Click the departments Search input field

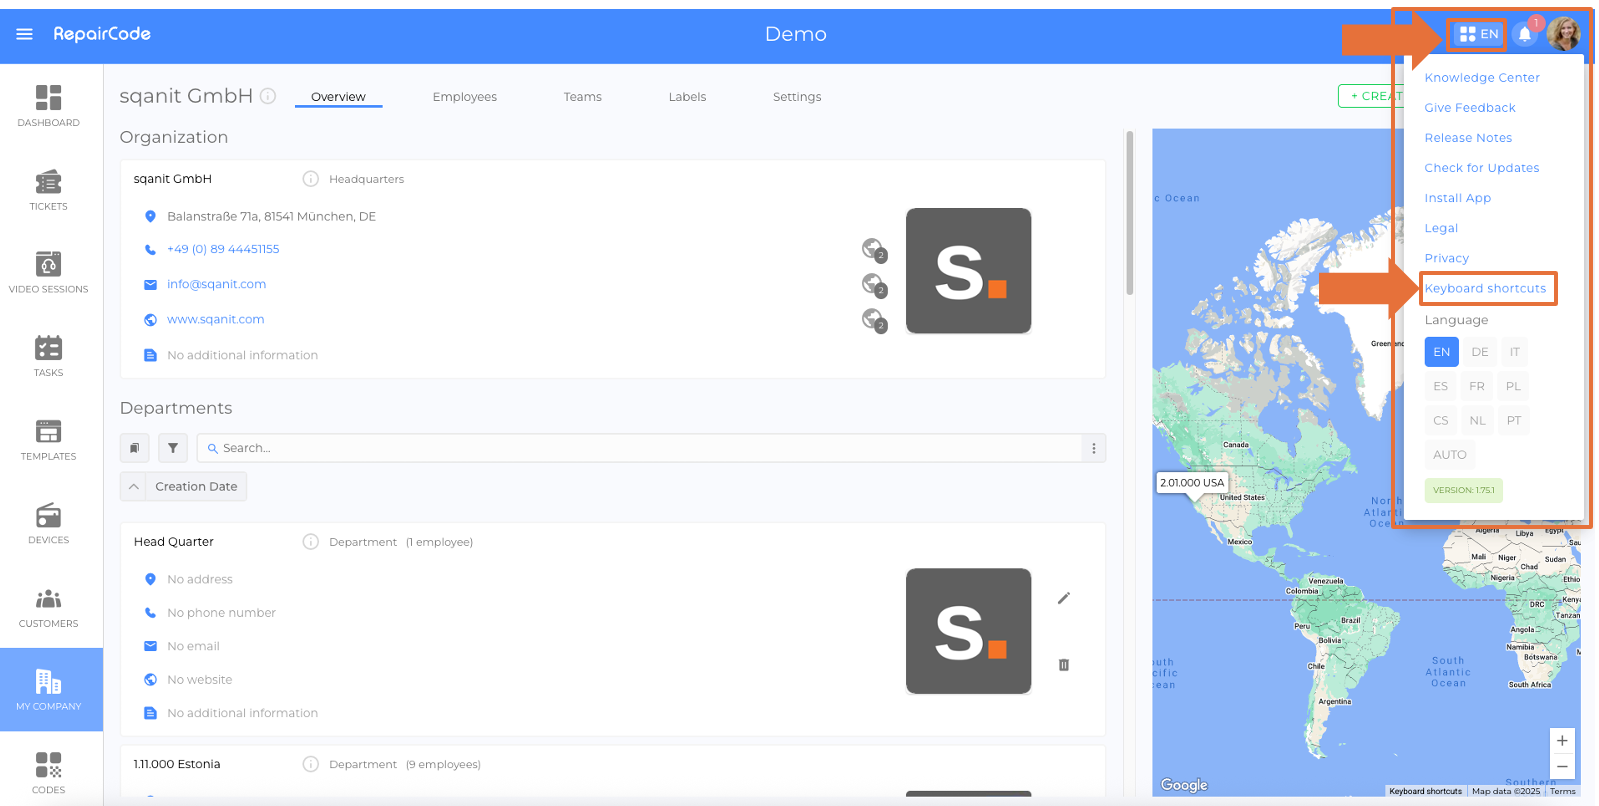[640, 448]
